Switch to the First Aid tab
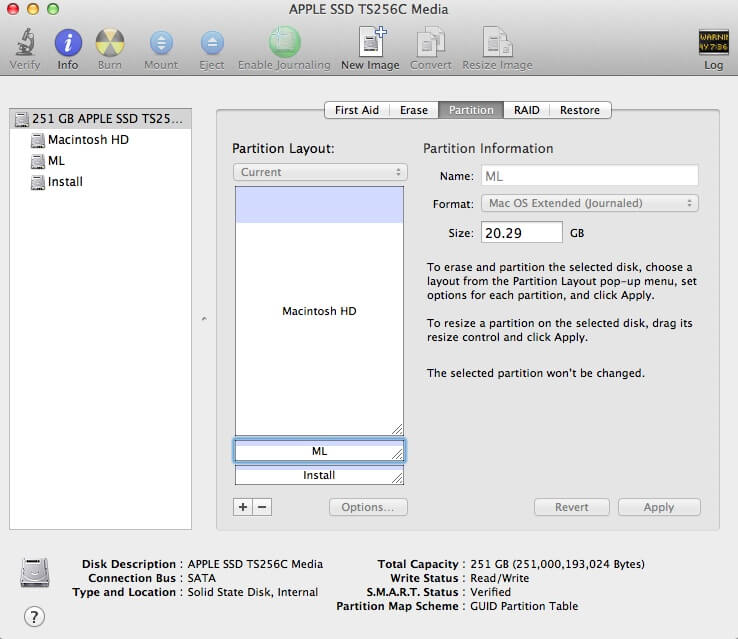Screen dimensions: 738x639 (357, 110)
